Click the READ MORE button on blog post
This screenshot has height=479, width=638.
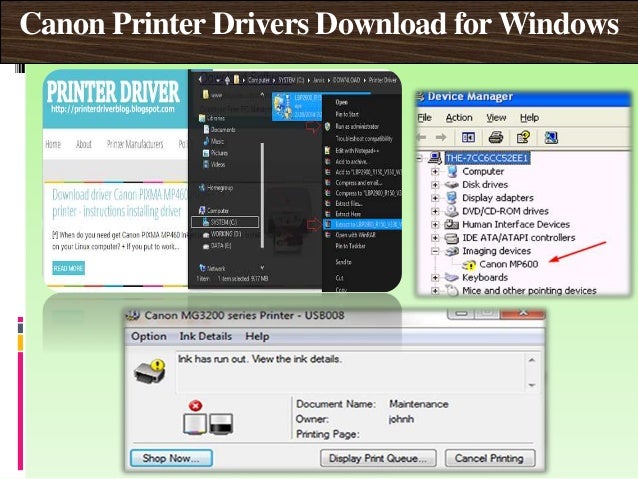(x=68, y=268)
